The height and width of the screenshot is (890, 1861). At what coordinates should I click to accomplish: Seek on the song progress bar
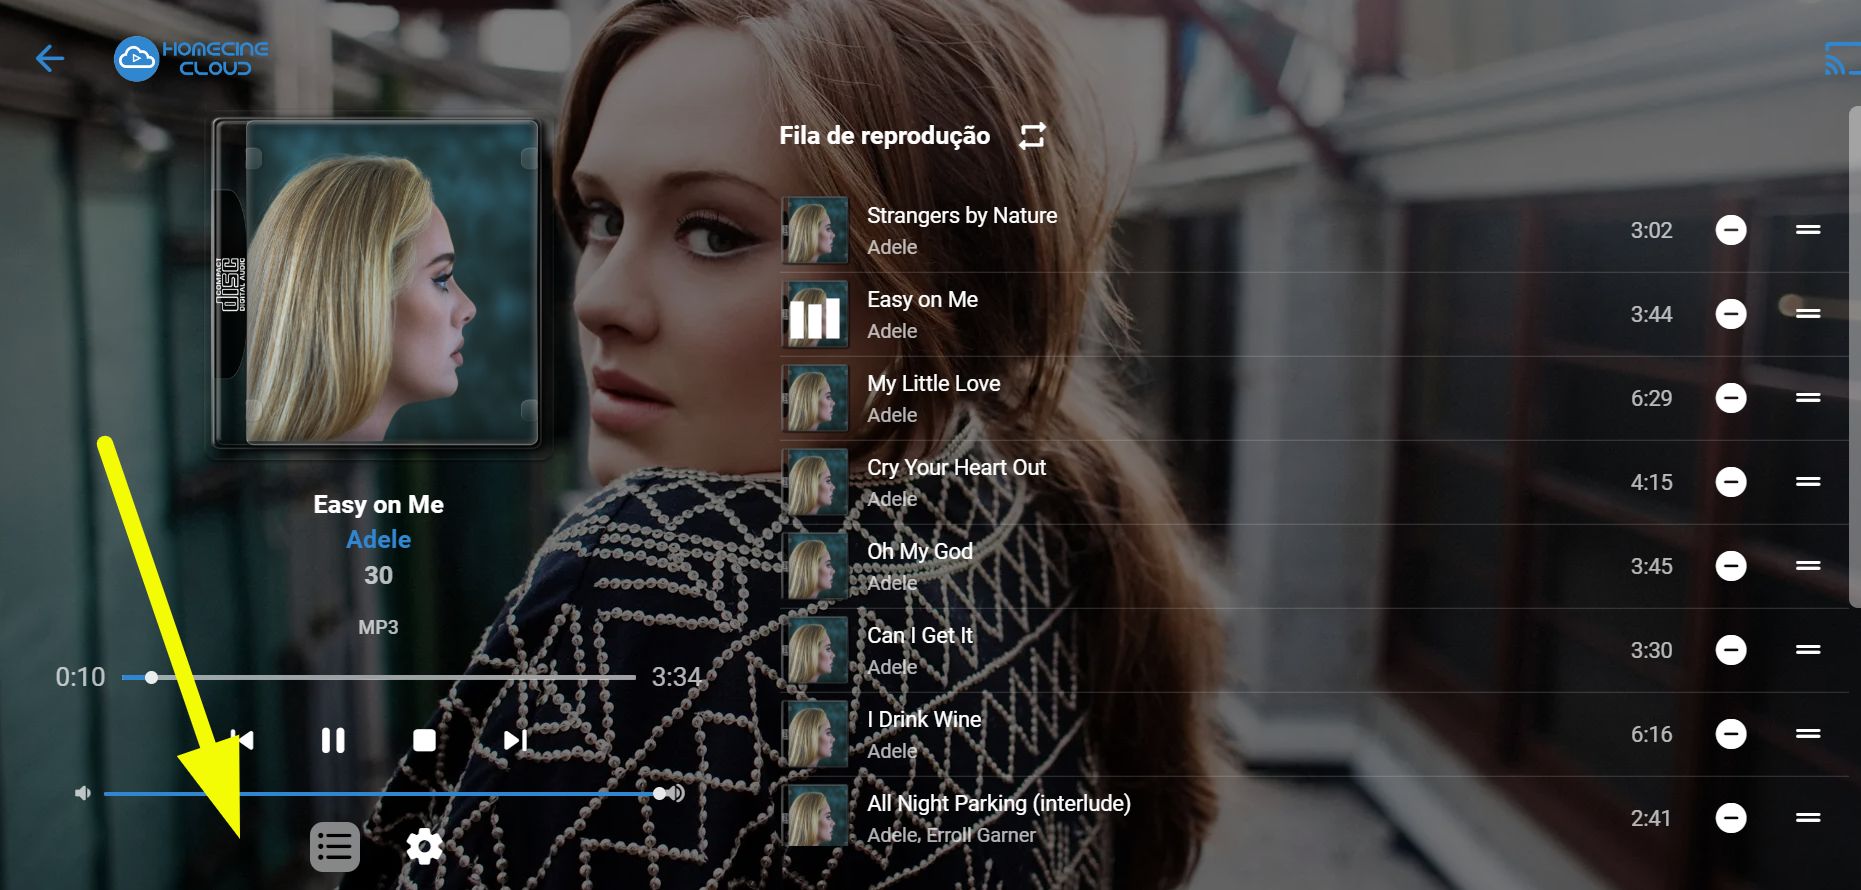(x=379, y=677)
